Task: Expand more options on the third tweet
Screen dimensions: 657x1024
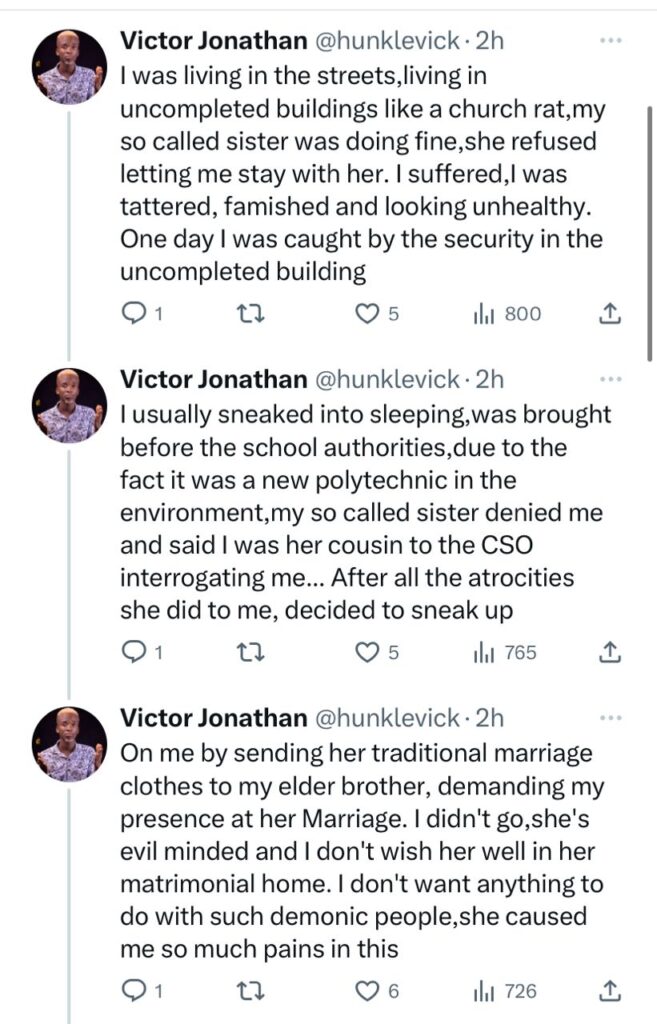Action: [x=610, y=719]
